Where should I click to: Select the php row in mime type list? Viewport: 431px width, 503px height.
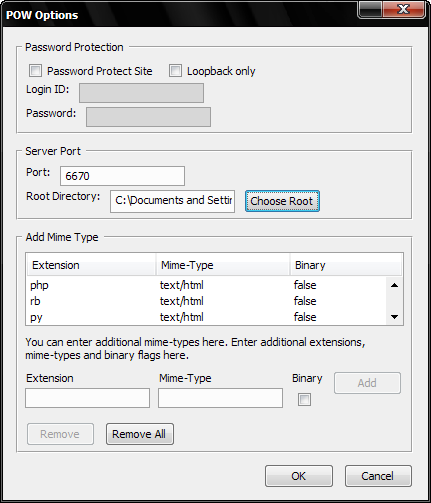206,285
